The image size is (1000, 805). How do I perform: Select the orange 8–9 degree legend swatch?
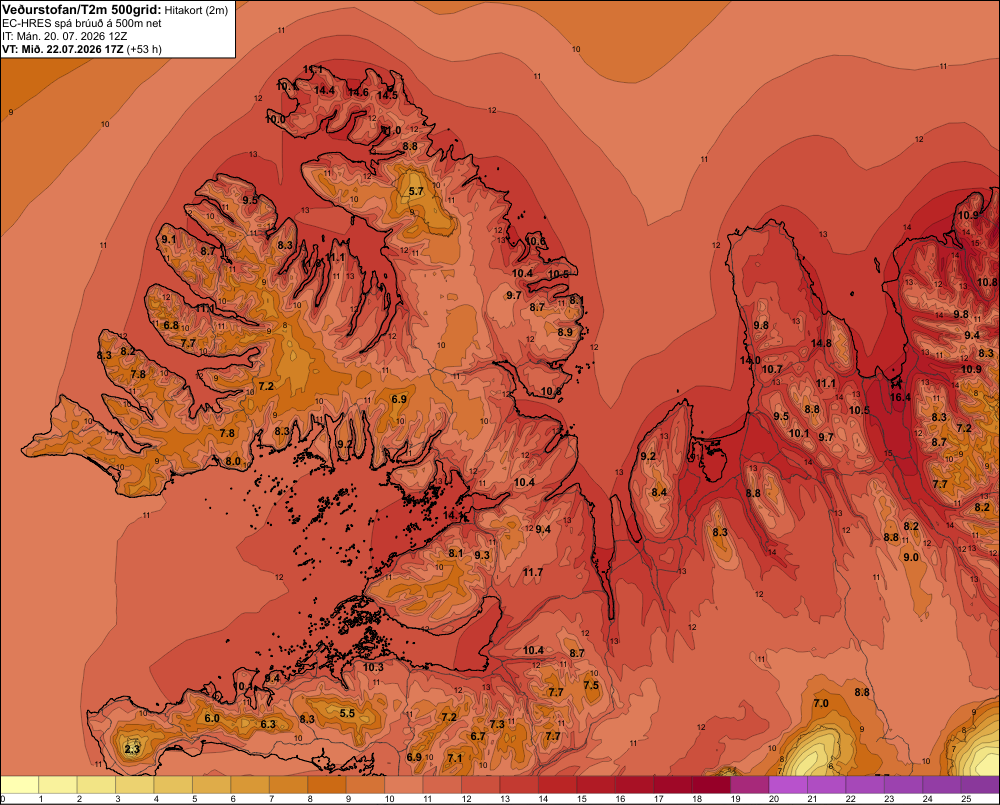pos(327,785)
